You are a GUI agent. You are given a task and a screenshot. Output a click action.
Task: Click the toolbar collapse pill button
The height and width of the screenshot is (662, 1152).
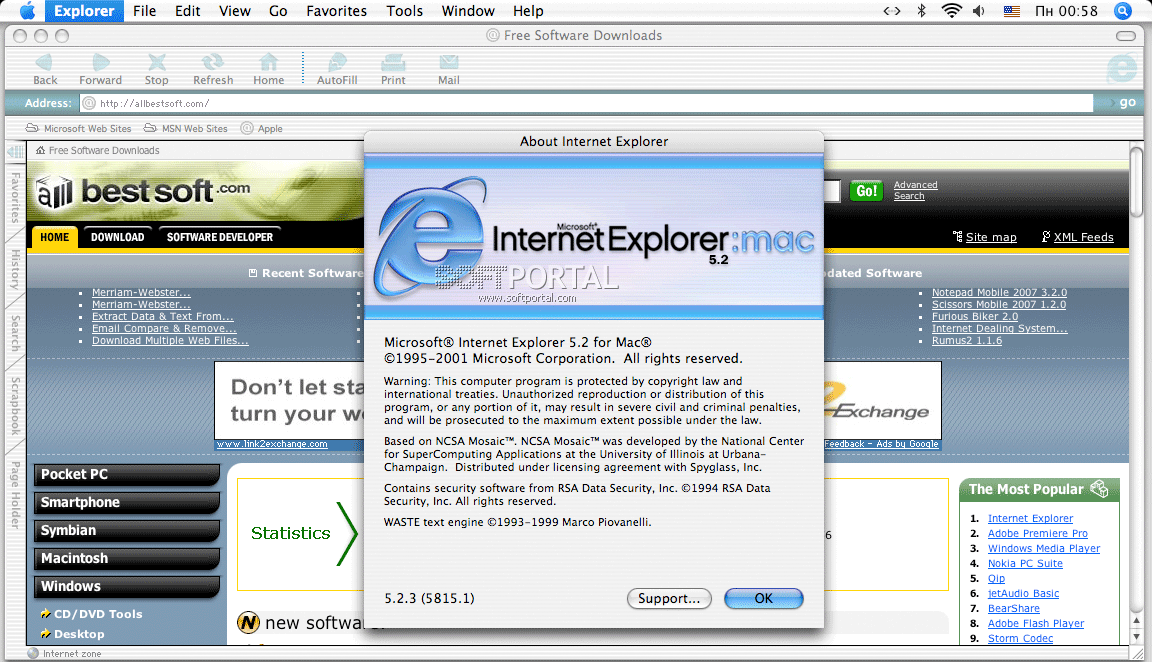point(1126,35)
